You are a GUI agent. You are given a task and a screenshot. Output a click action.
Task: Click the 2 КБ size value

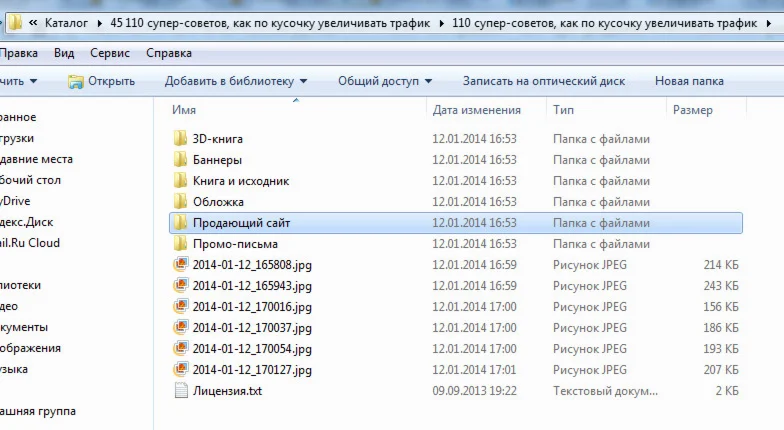pos(727,391)
